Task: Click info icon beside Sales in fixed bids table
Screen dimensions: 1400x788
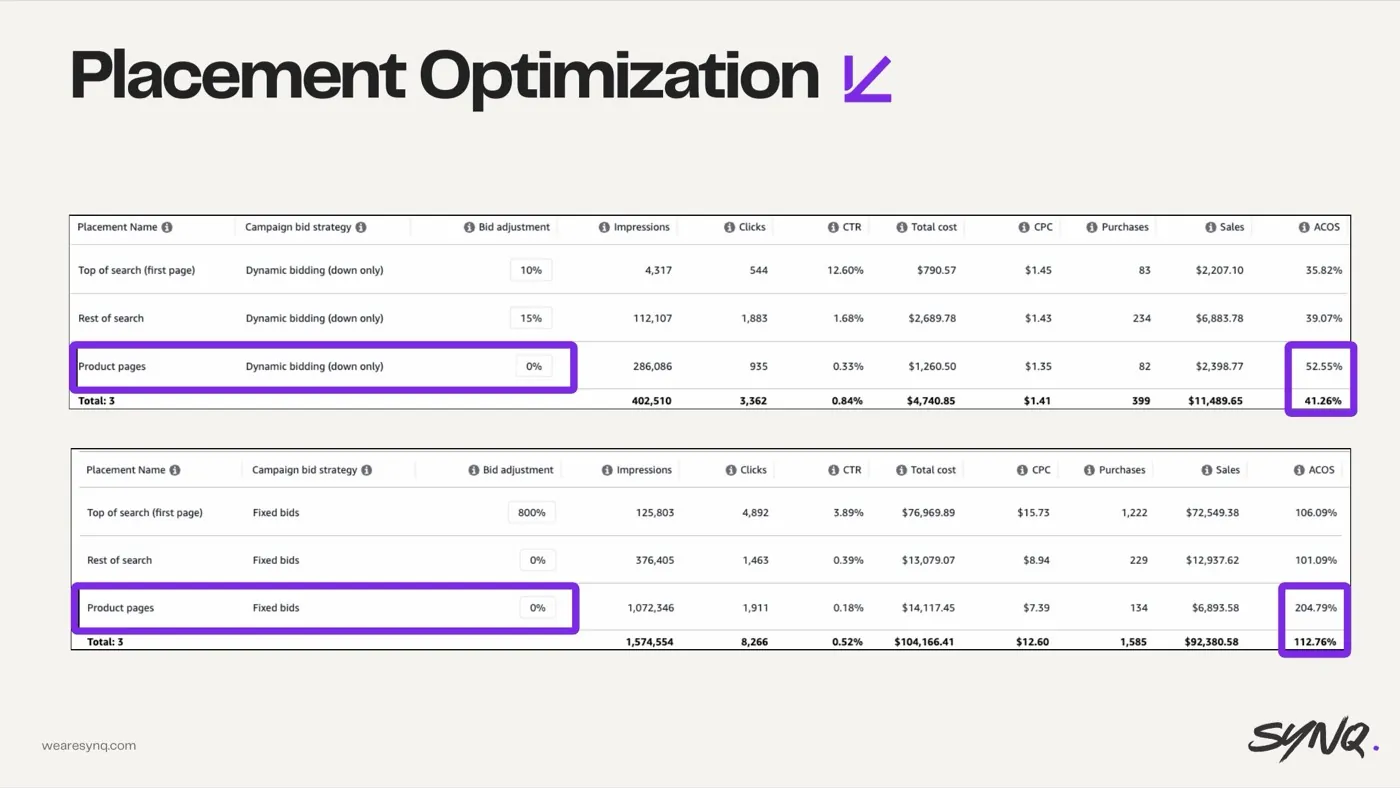Action: click(1206, 470)
